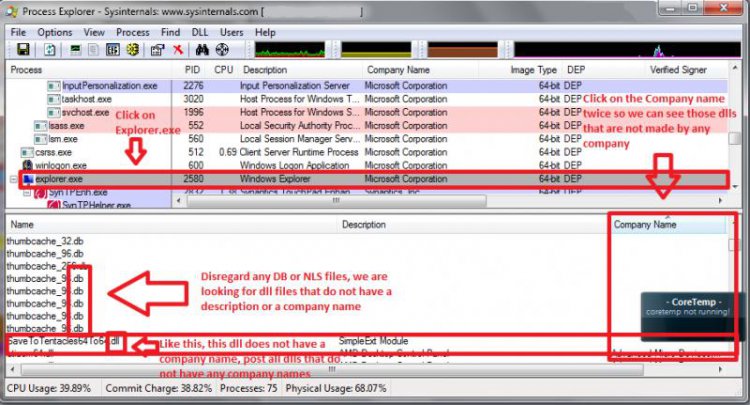Click PID 2276 cell
The height and width of the screenshot is (405, 750).
click(193, 86)
